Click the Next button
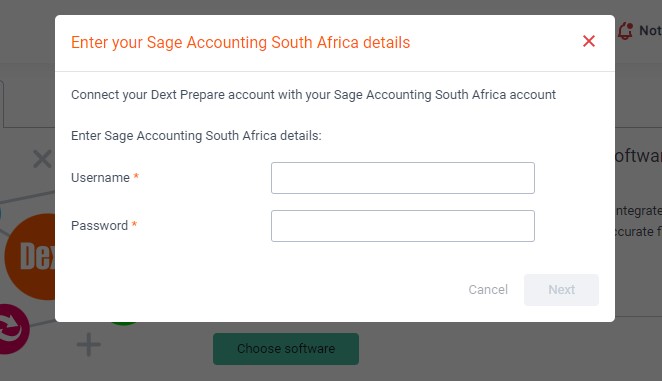This screenshot has width=662, height=381. click(x=561, y=290)
